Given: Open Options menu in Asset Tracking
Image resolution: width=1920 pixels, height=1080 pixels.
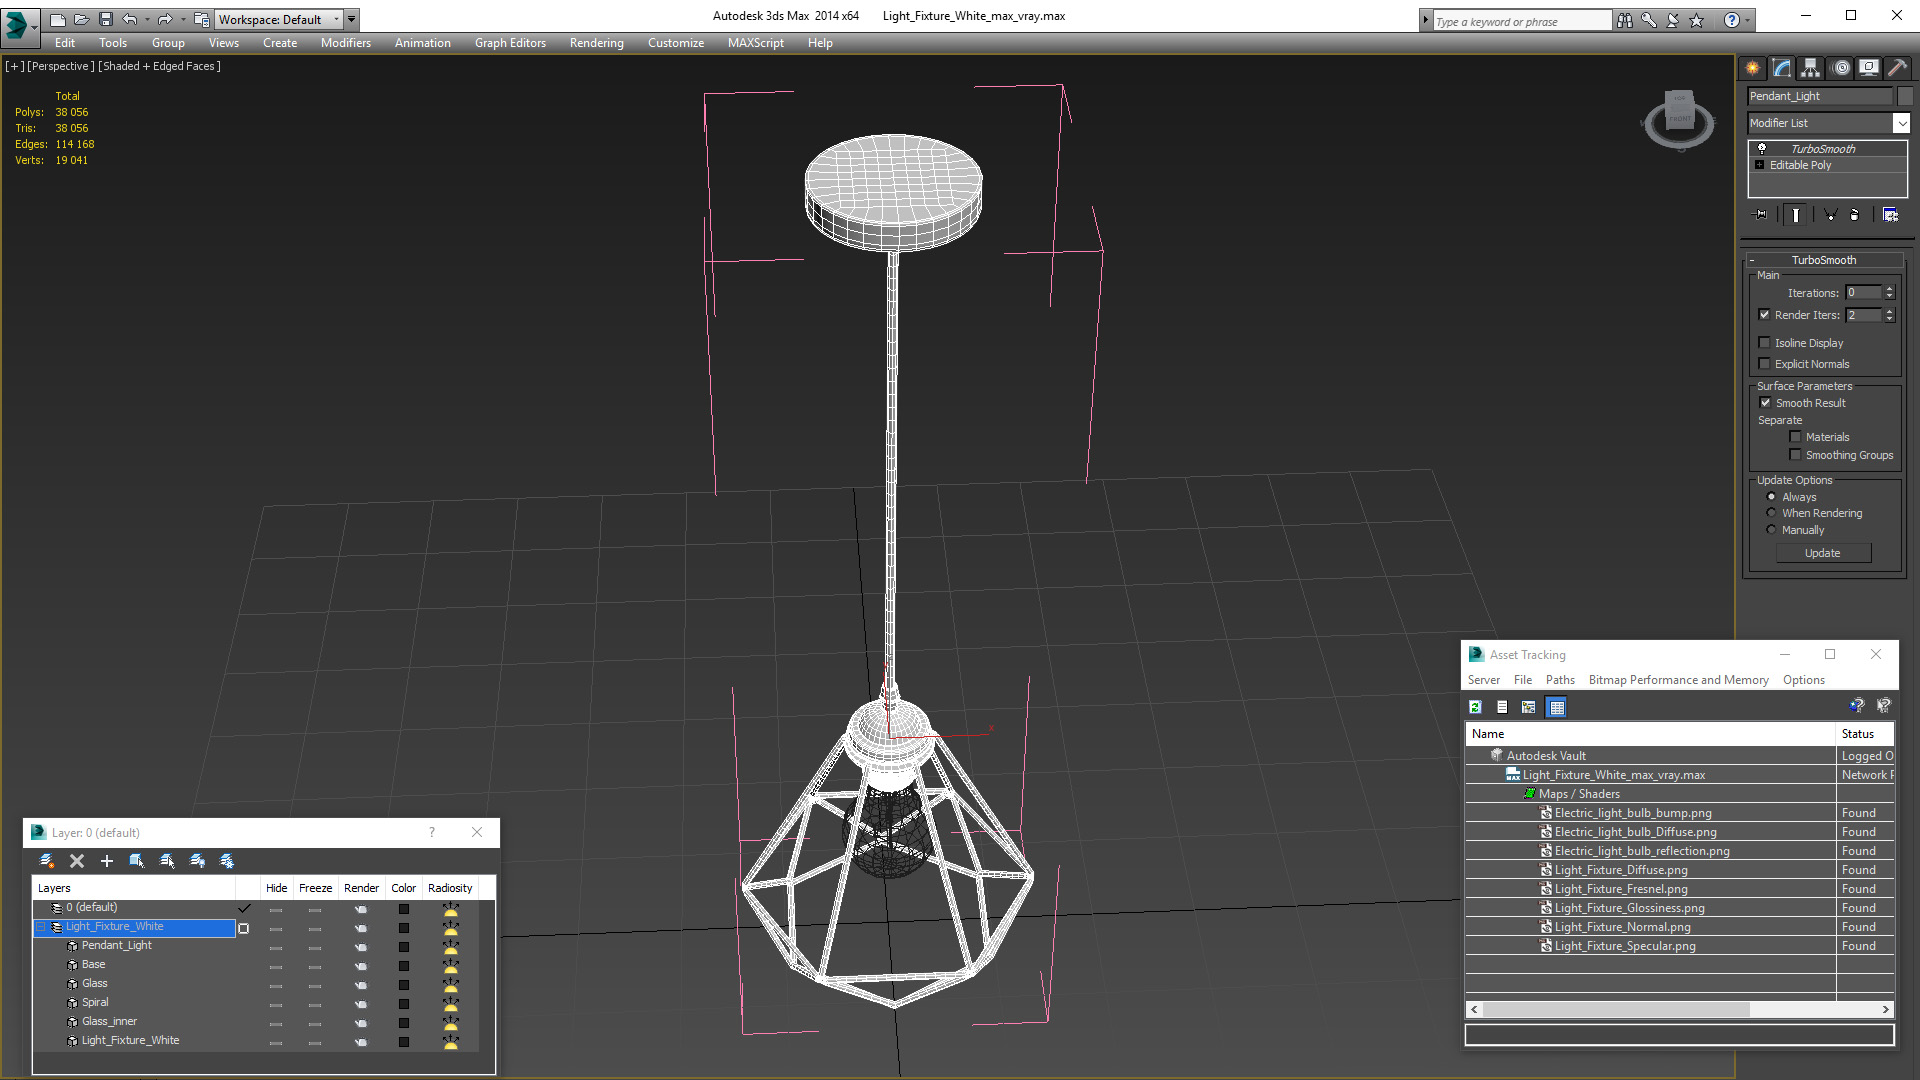Looking at the screenshot, I should [x=1803, y=680].
